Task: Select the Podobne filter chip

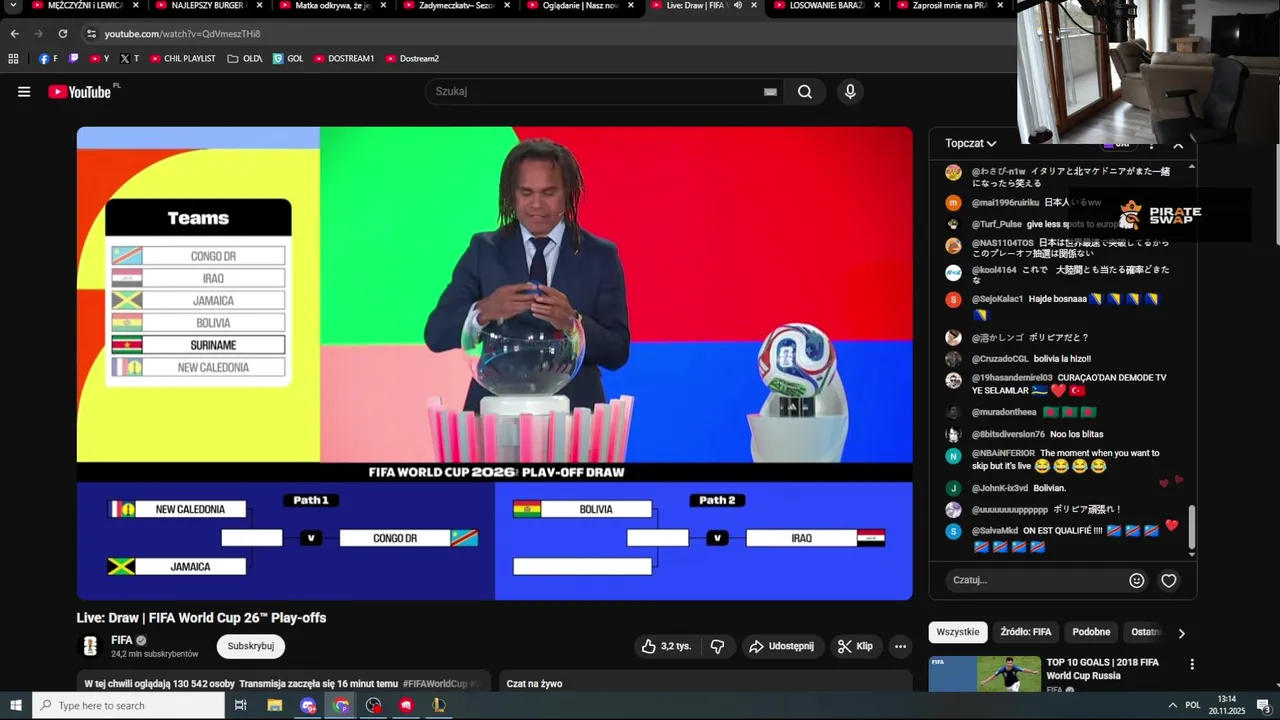Action: tap(1091, 632)
